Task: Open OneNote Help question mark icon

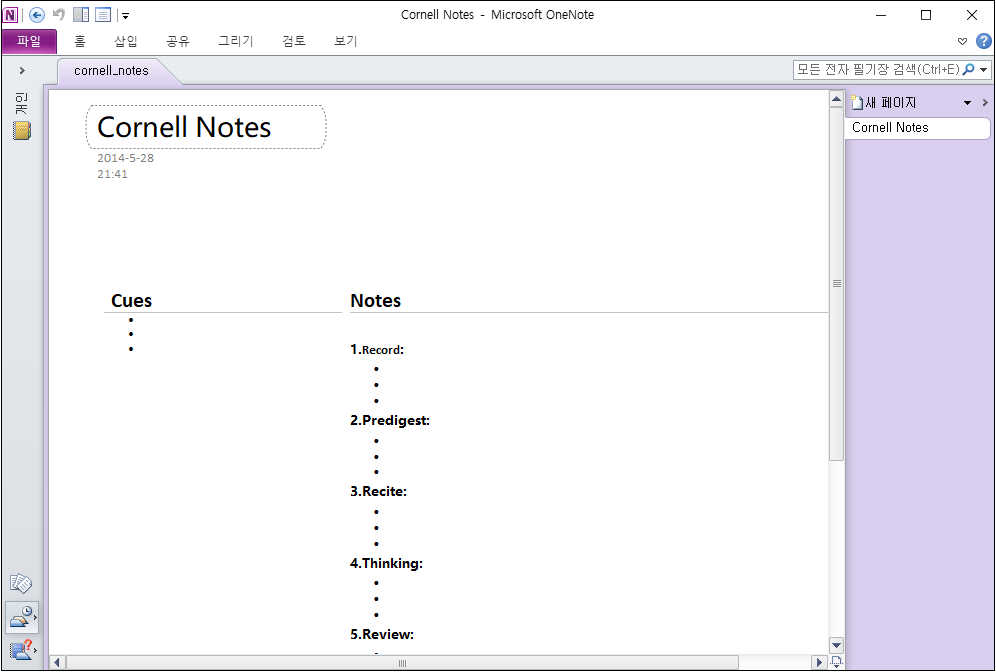Action: click(983, 41)
